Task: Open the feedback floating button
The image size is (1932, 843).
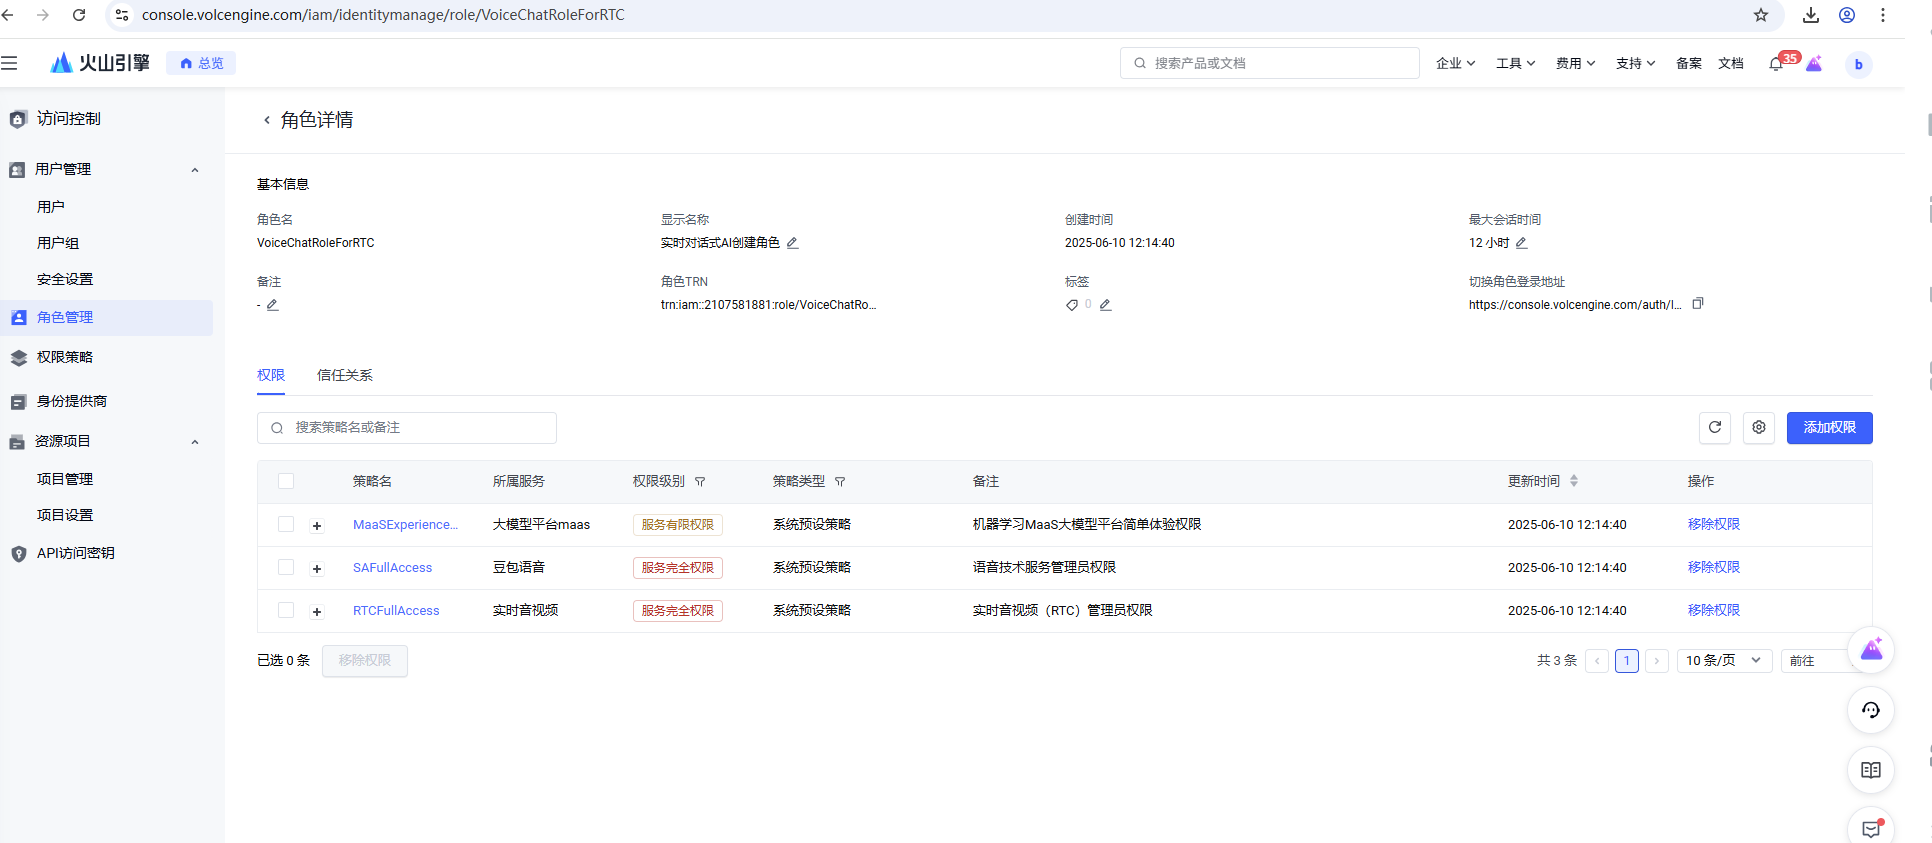Action: pos(1871,828)
